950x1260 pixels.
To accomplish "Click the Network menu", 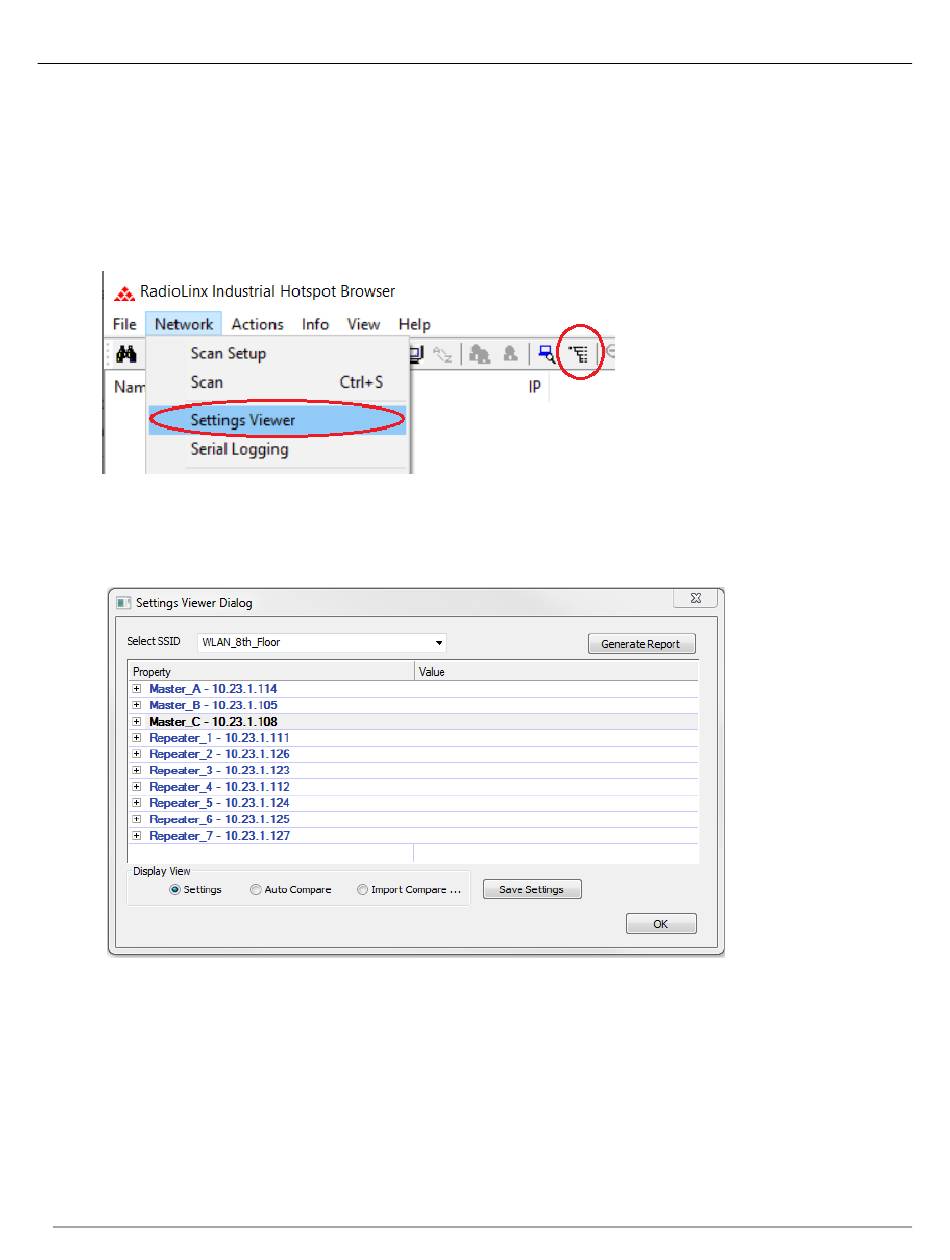I will [x=184, y=324].
